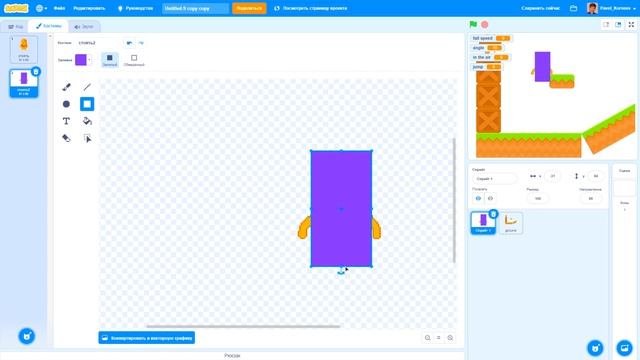Click Convert to Bitmap button

[x=147, y=338]
